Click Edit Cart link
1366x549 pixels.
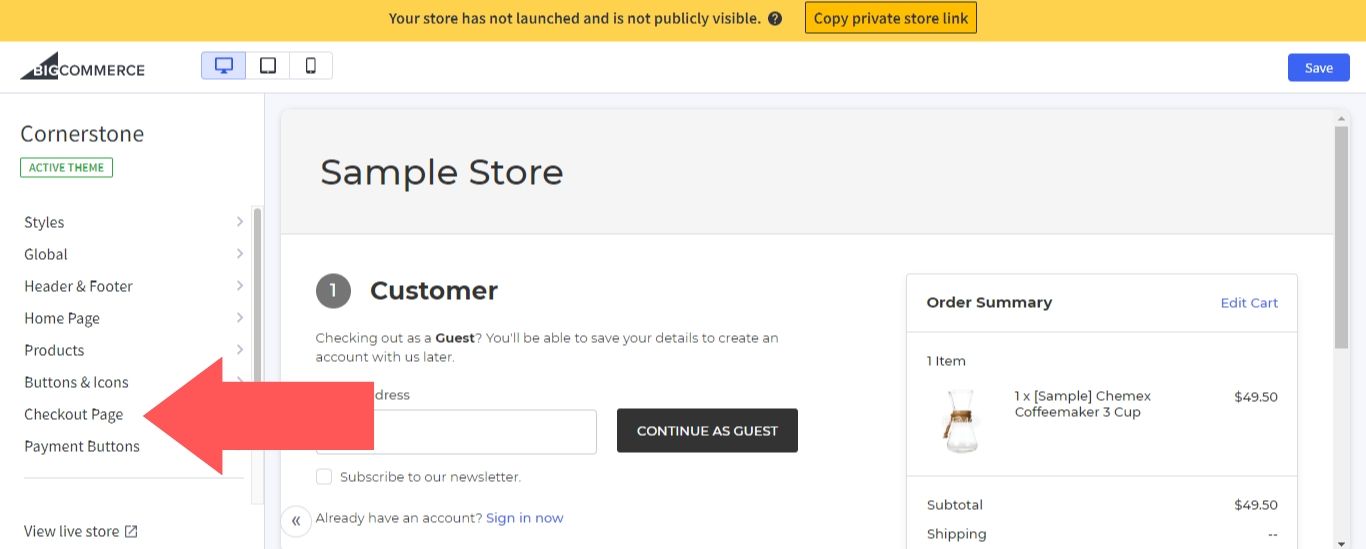1249,302
